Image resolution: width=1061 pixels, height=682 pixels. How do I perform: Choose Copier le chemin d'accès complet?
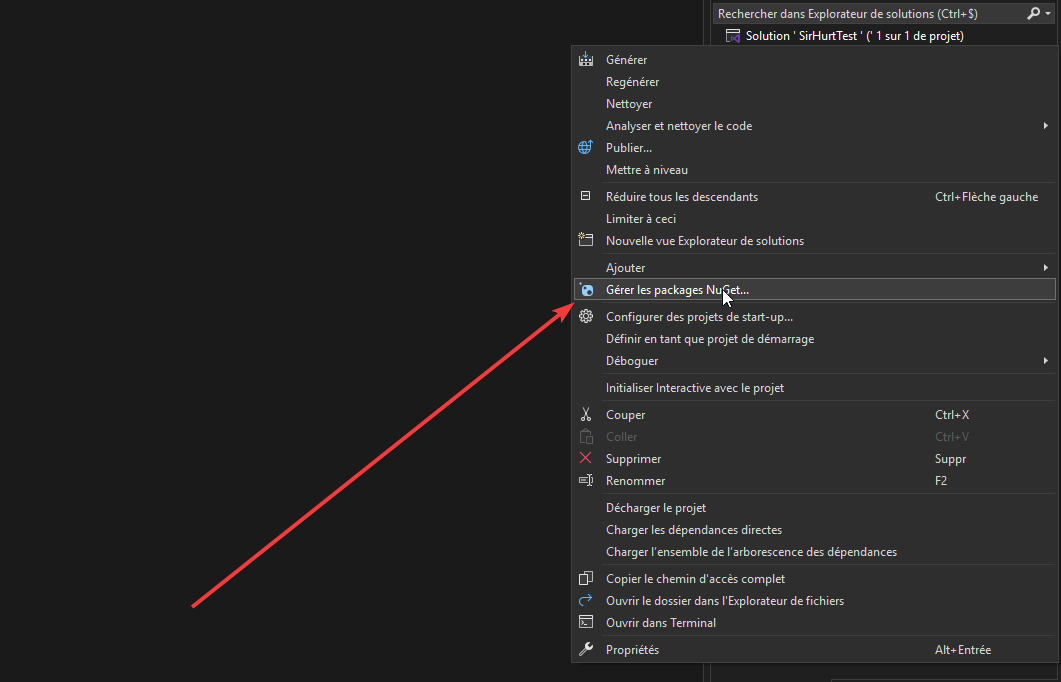point(695,579)
